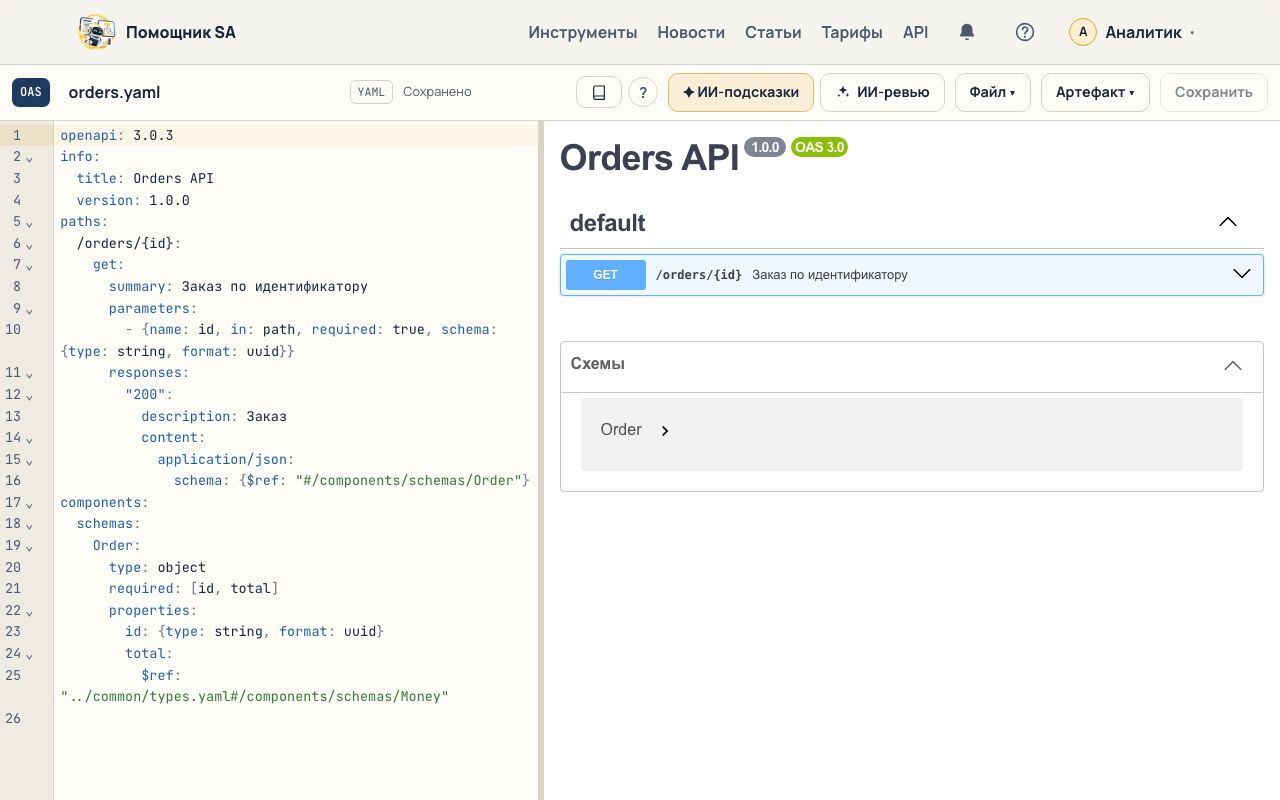
Task: Open the API navigation link
Action: point(916,32)
